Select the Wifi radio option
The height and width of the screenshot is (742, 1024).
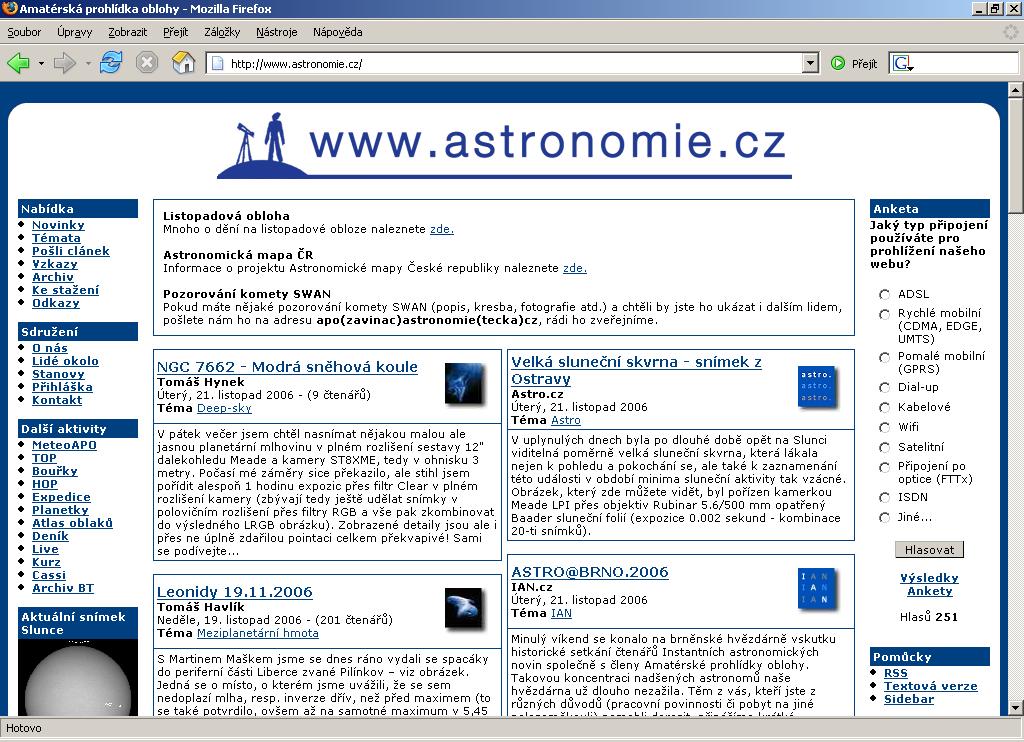884,427
